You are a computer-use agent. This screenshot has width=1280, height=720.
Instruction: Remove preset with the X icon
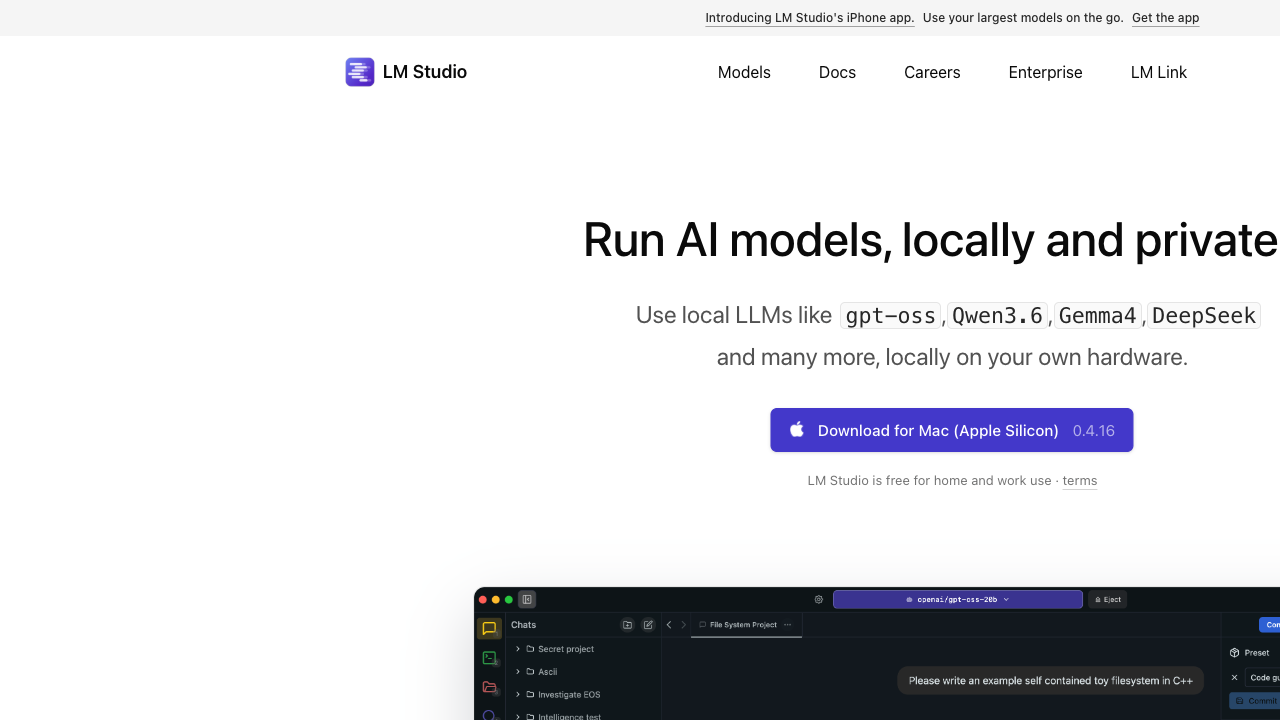pyautogui.click(x=1235, y=678)
